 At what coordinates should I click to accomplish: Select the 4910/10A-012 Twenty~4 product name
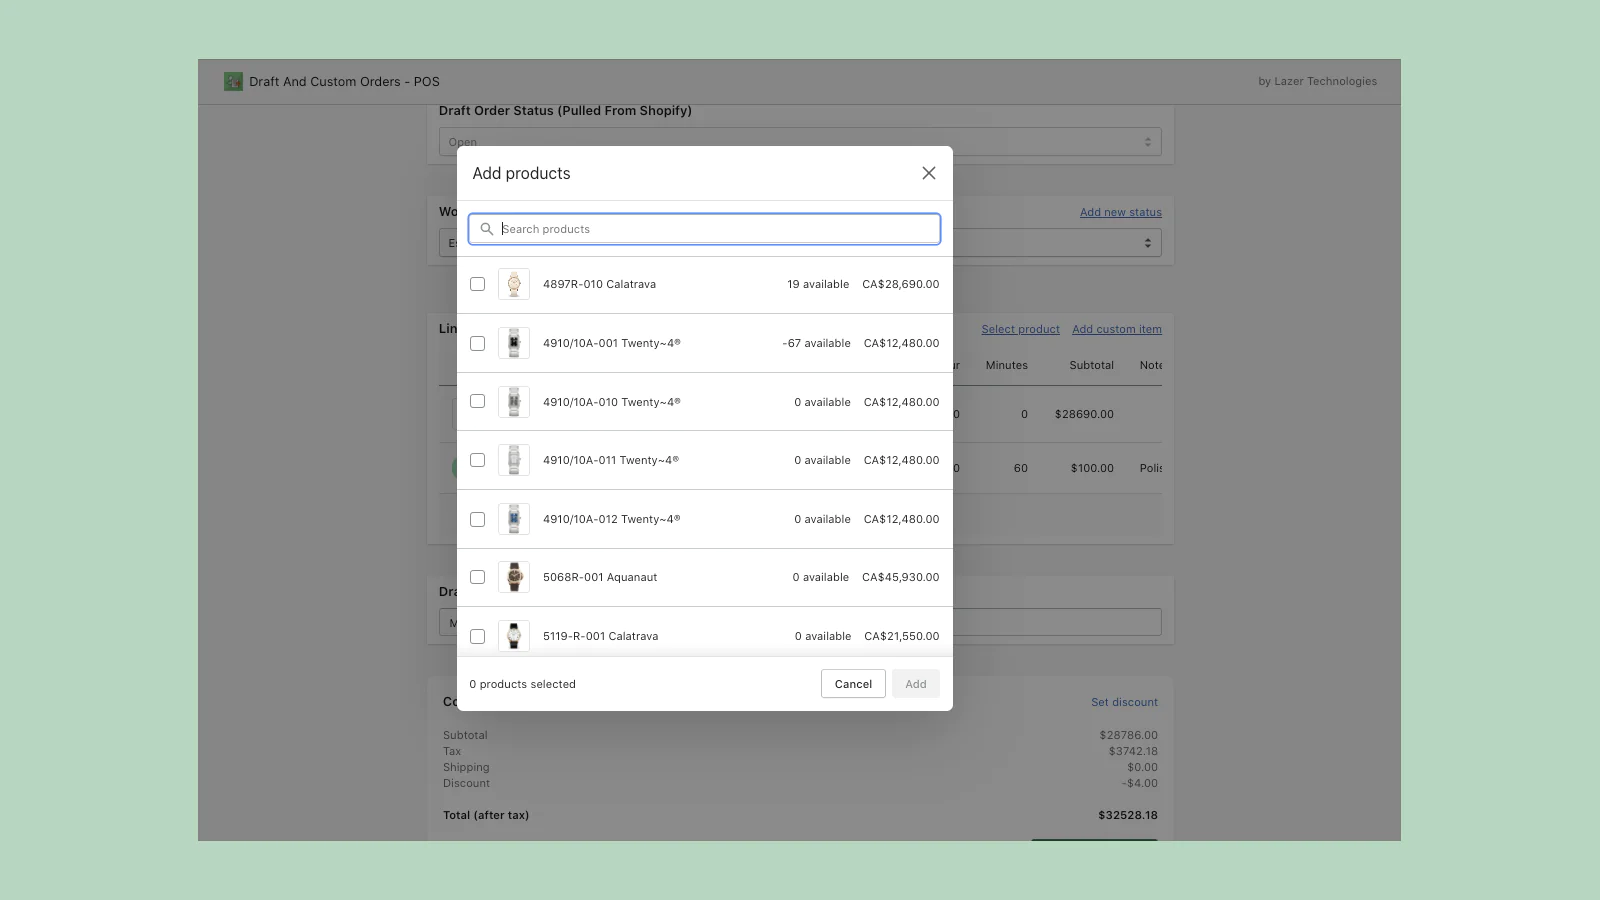tap(612, 519)
